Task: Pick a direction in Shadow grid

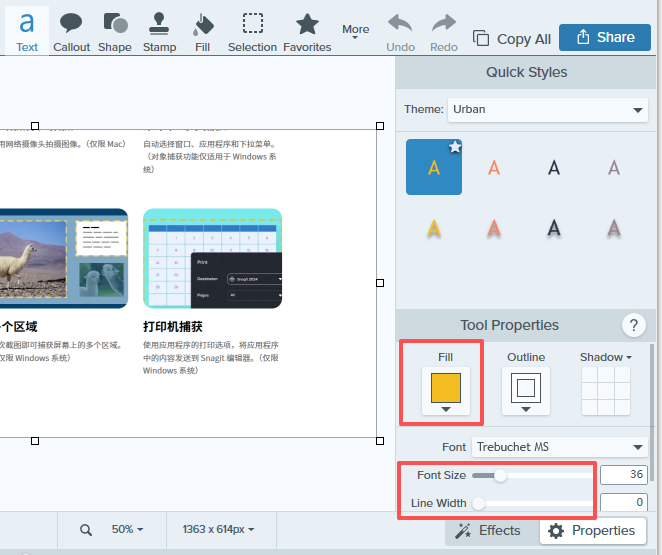Action: click(606, 391)
